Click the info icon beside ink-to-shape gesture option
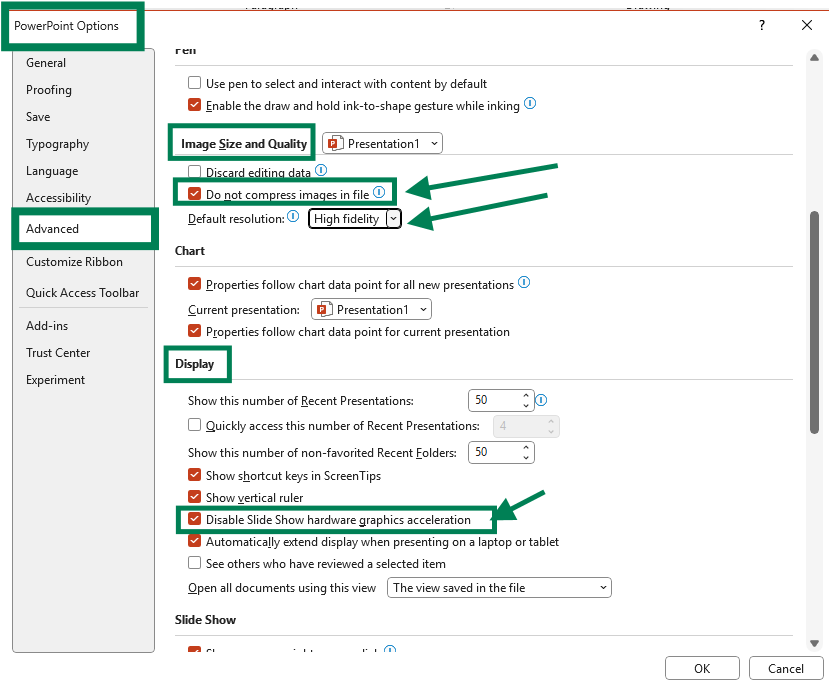The height and width of the screenshot is (685, 829). [530, 104]
